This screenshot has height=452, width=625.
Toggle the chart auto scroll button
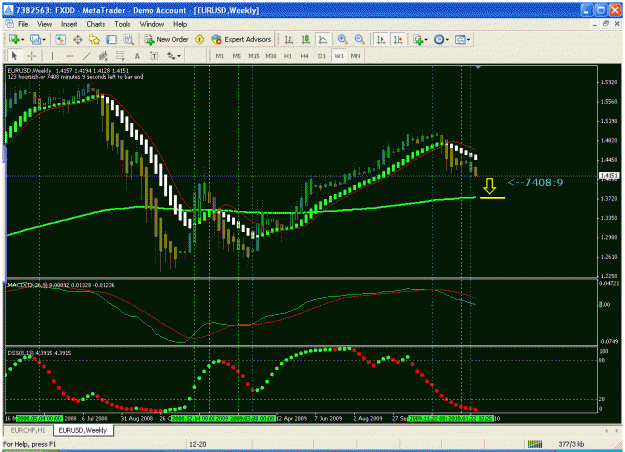[x=381, y=39]
